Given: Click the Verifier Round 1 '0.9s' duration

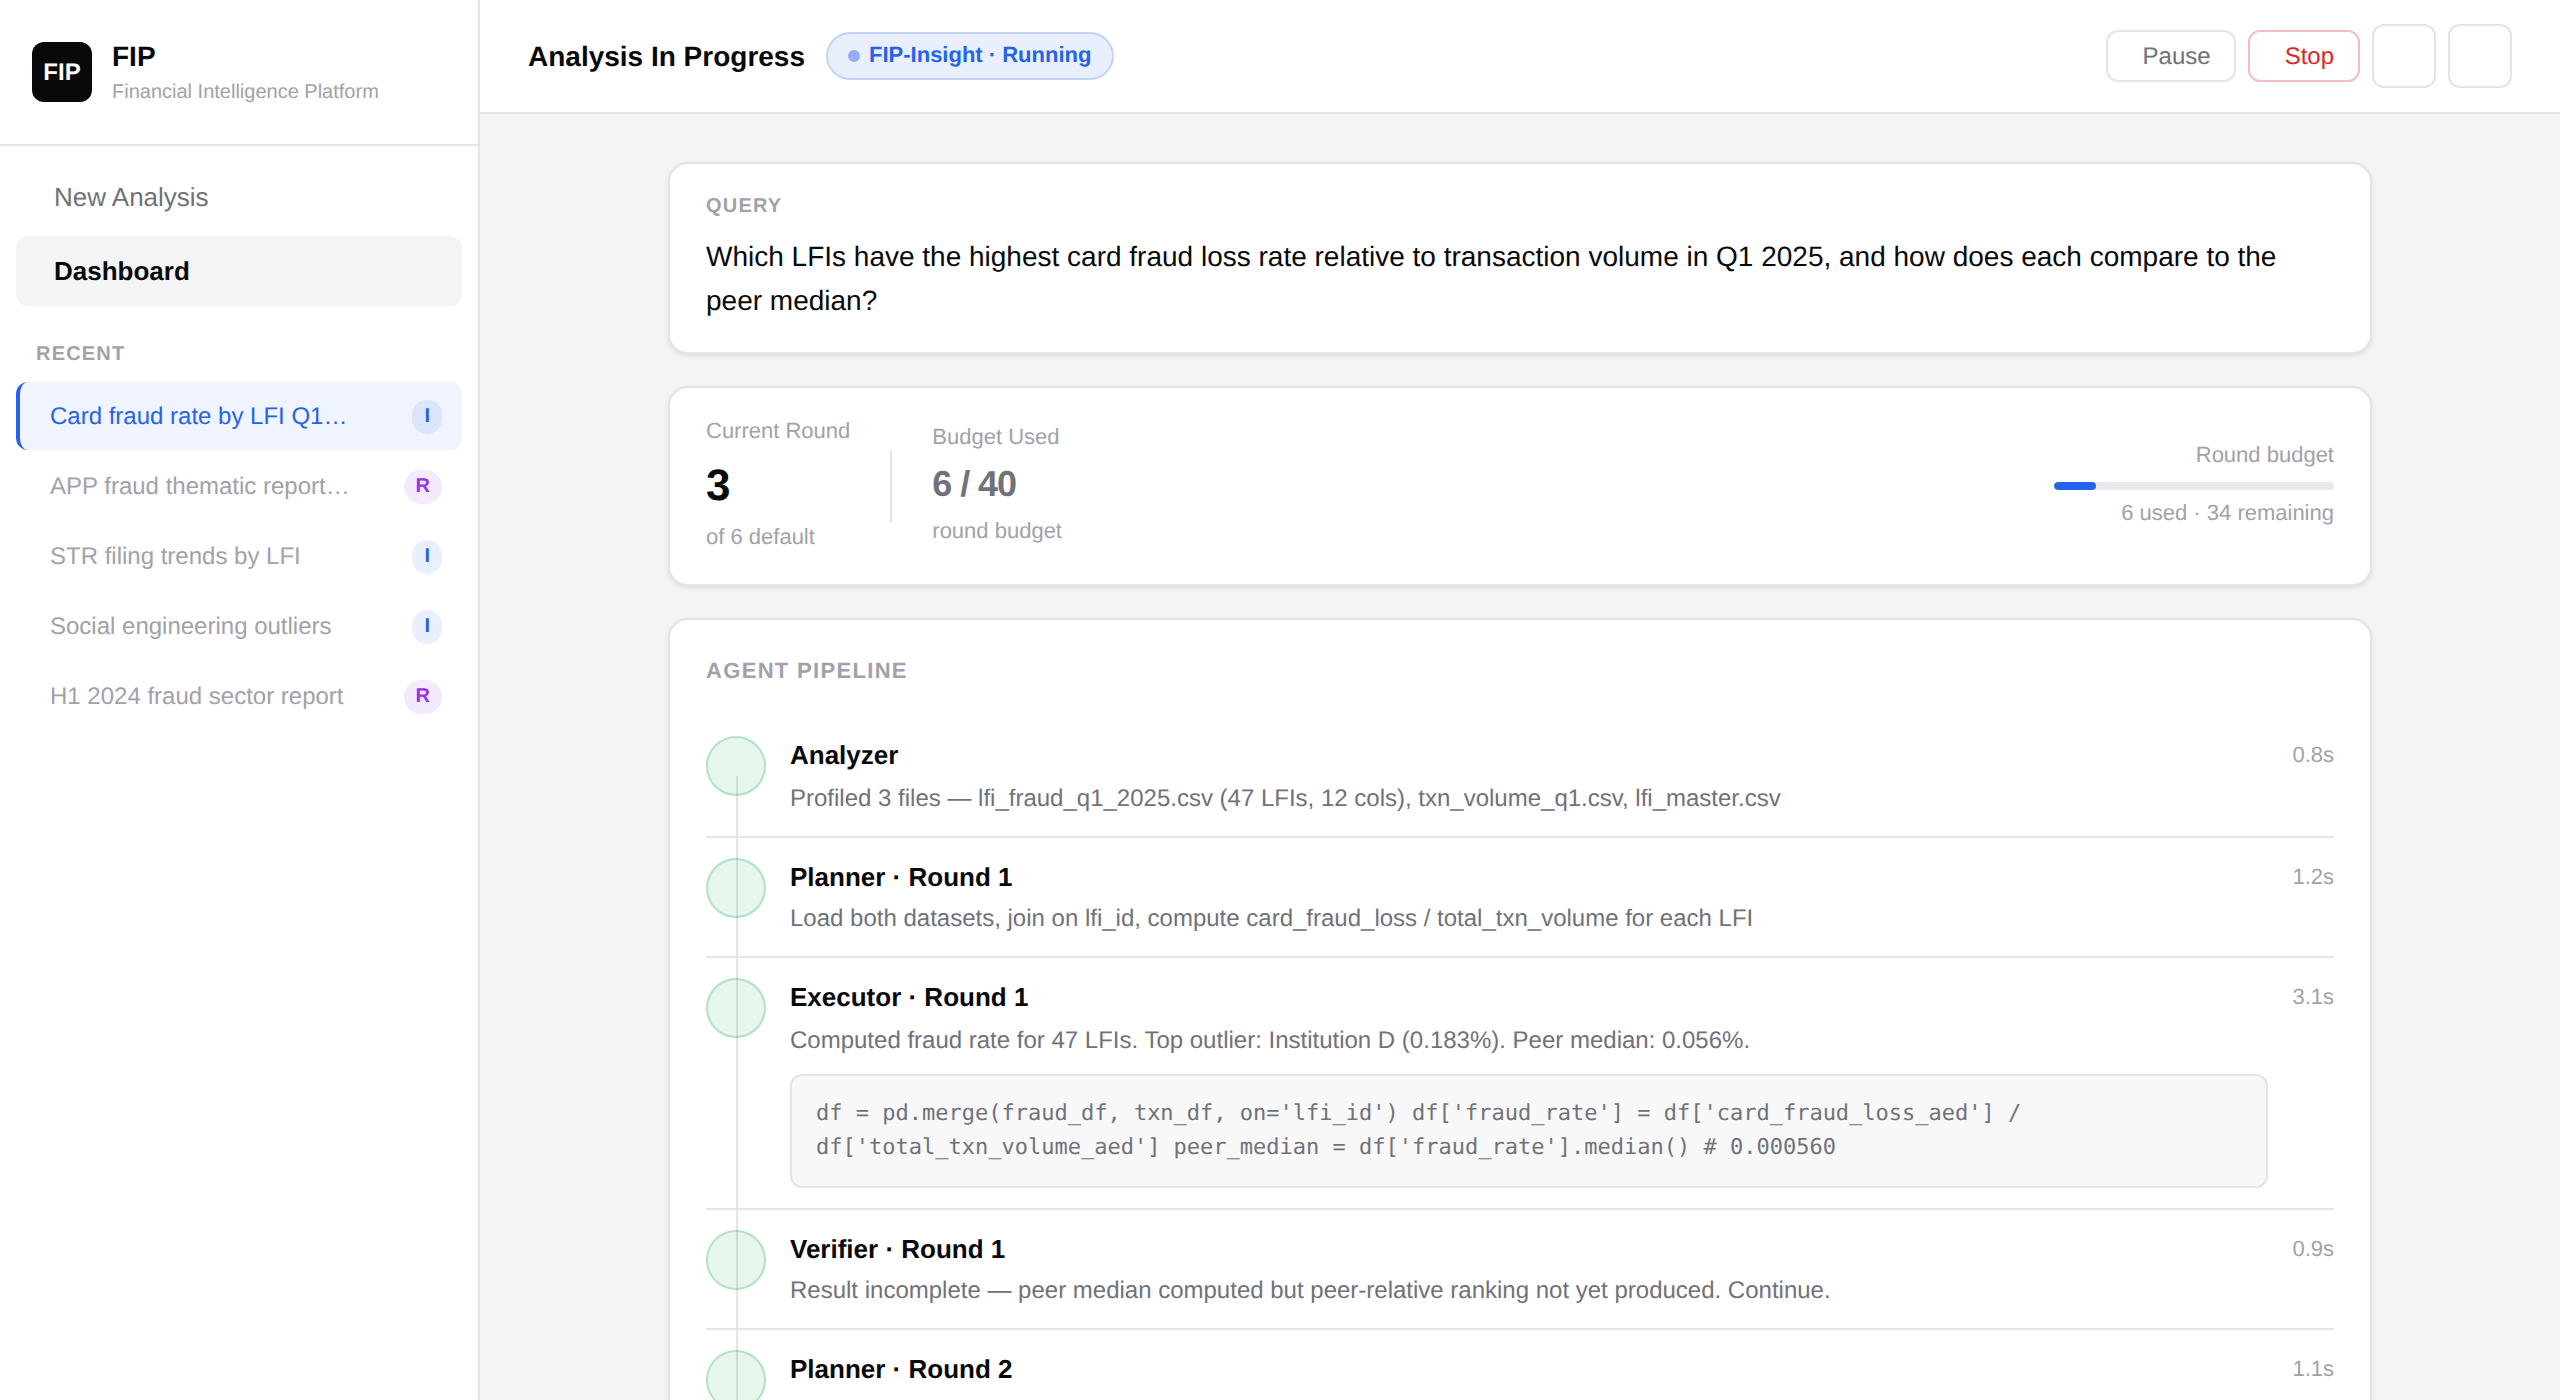Looking at the screenshot, I should click(x=2312, y=1249).
